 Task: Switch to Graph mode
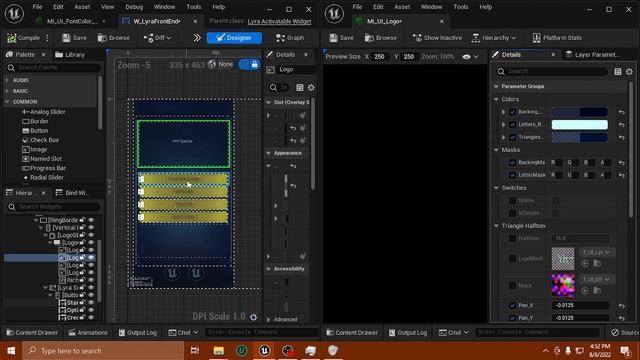290,38
